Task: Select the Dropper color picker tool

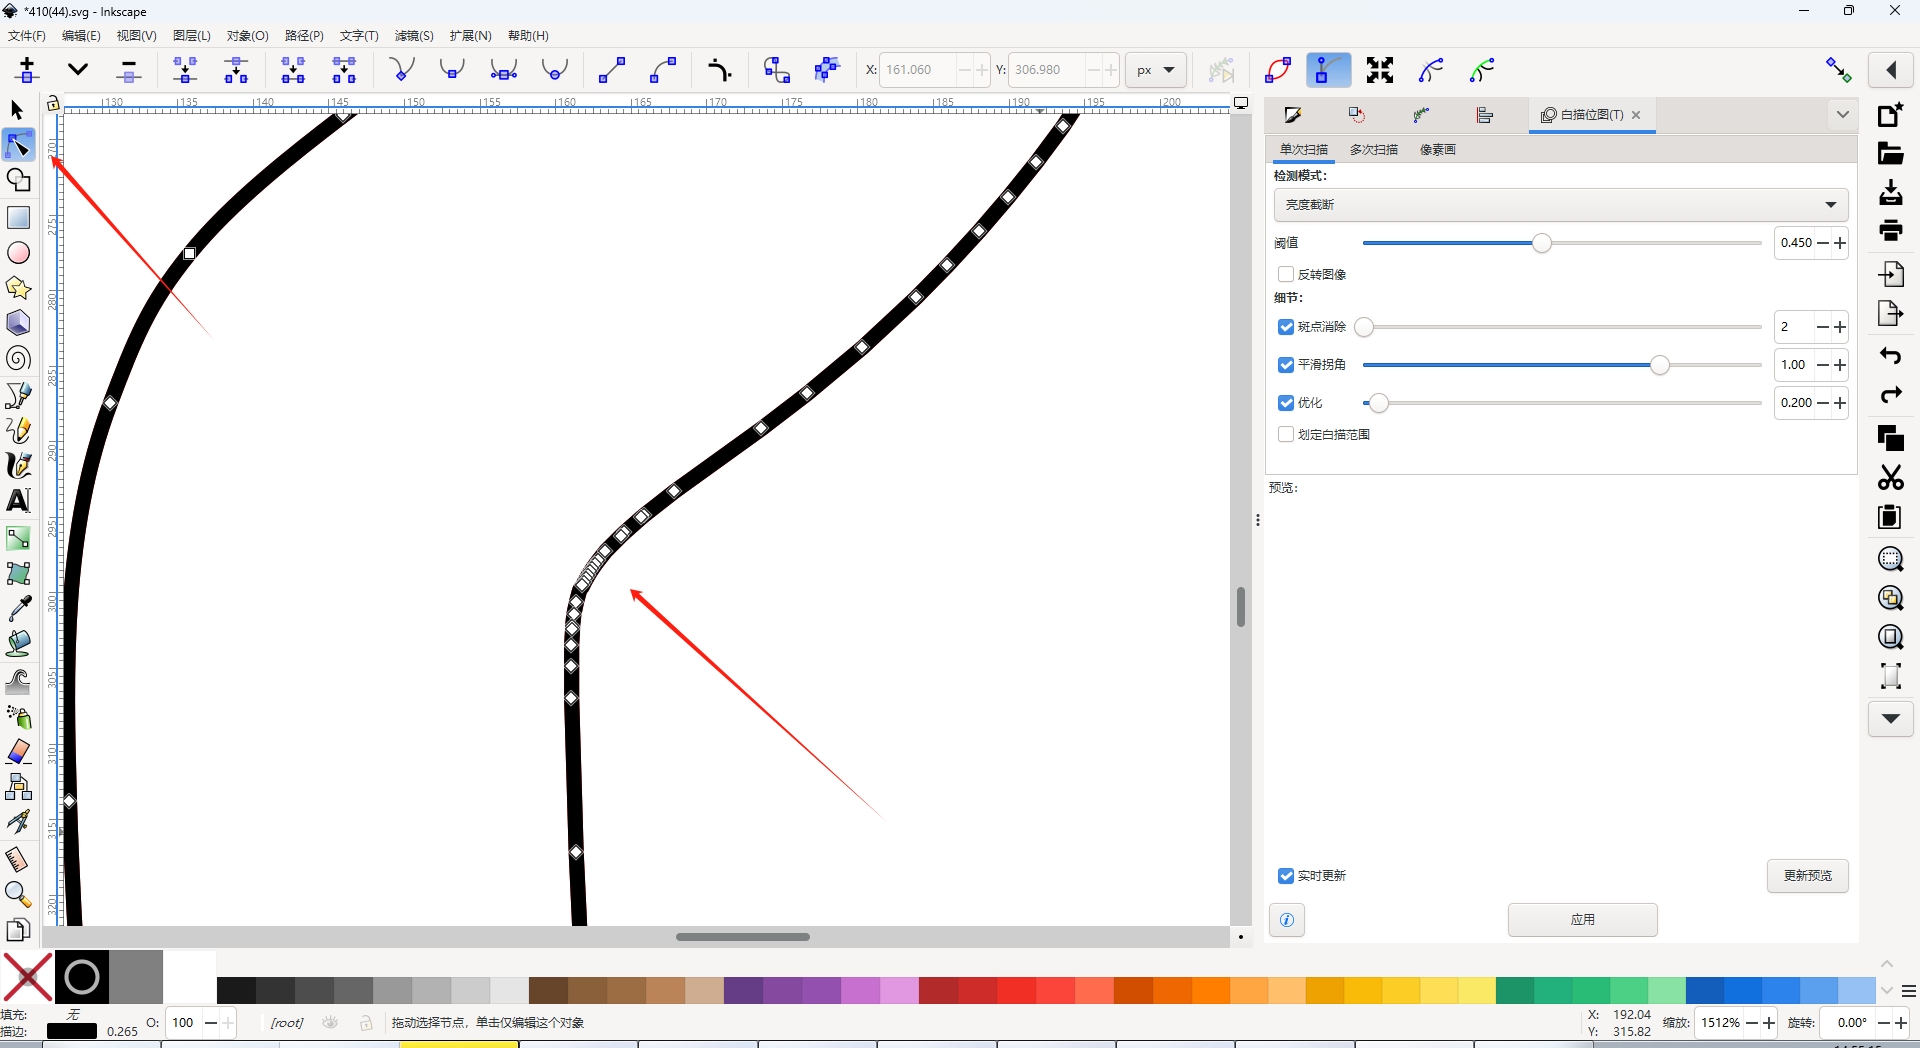Action: [18, 608]
